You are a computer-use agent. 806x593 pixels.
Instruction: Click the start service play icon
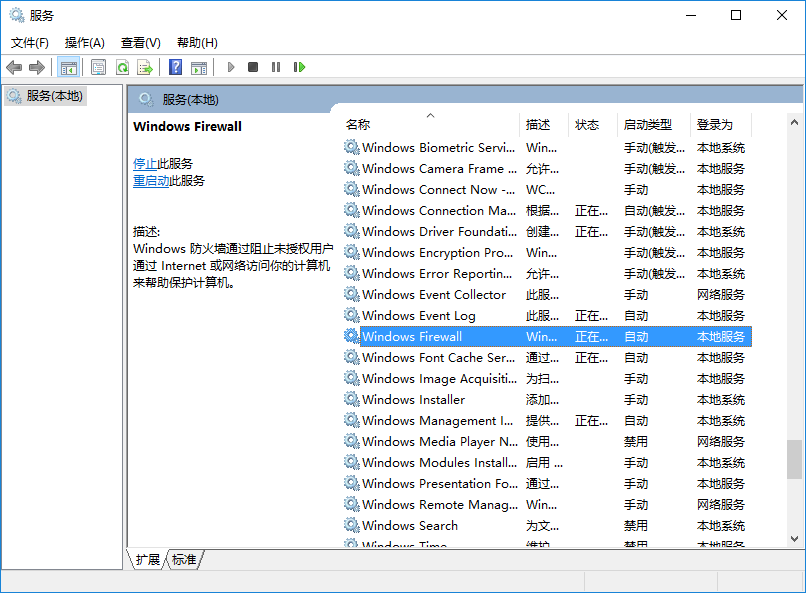[x=230, y=67]
